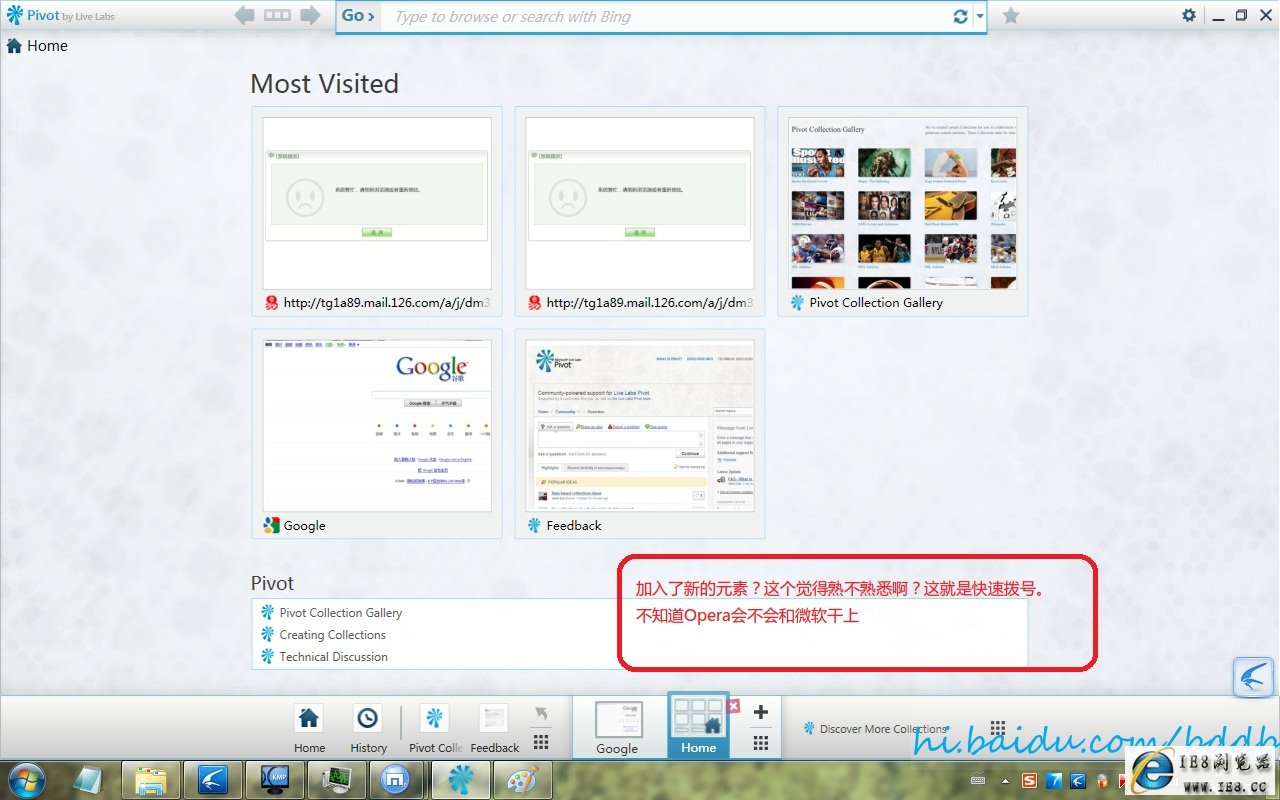Click Home icon in bottom favorites bar
Viewport: 1280px width, 800px height.
pyautogui.click(x=309, y=728)
